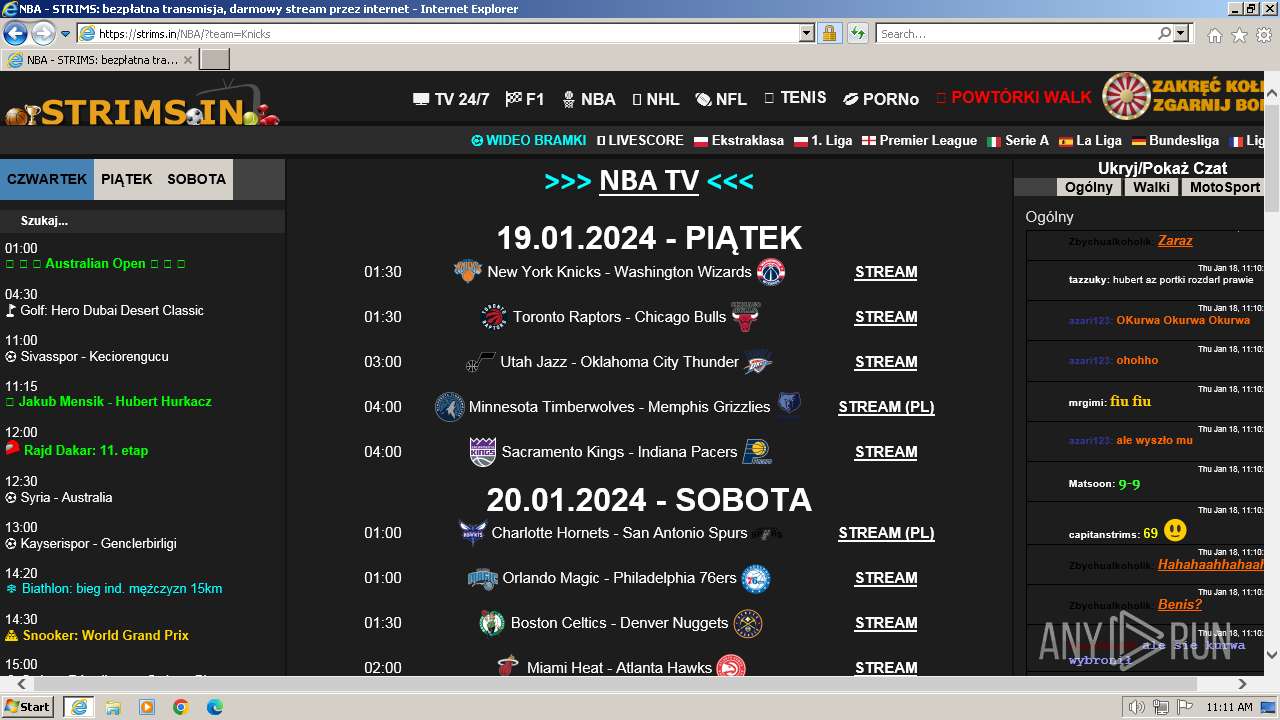Switch chat to MotoSport tab
The height and width of the screenshot is (720, 1280).
(x=1225, y=187)
